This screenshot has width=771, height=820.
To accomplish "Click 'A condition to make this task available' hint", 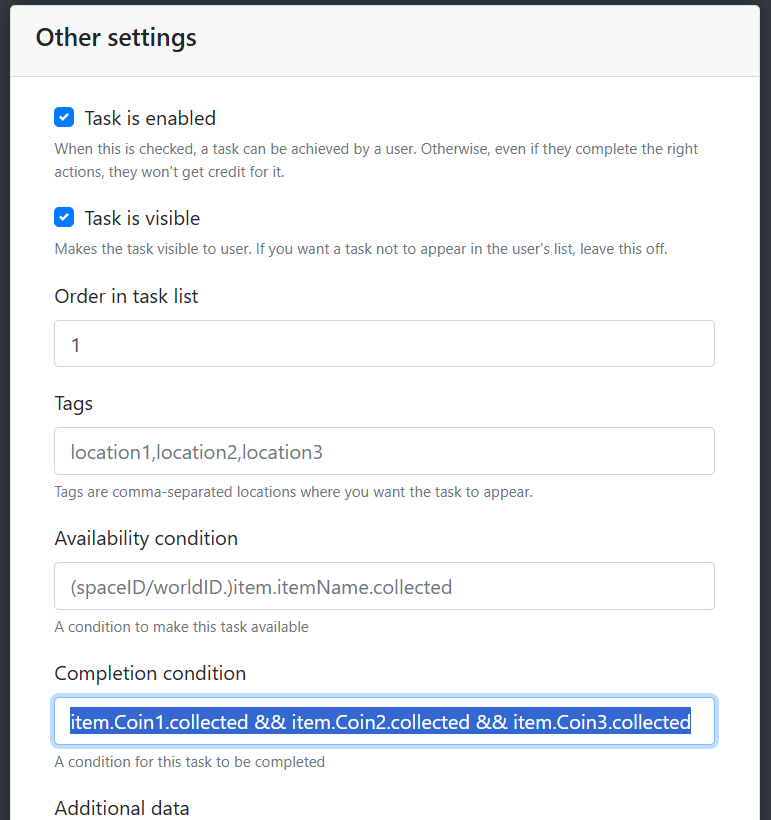I will pyautogui.click(x=182, y=627).
